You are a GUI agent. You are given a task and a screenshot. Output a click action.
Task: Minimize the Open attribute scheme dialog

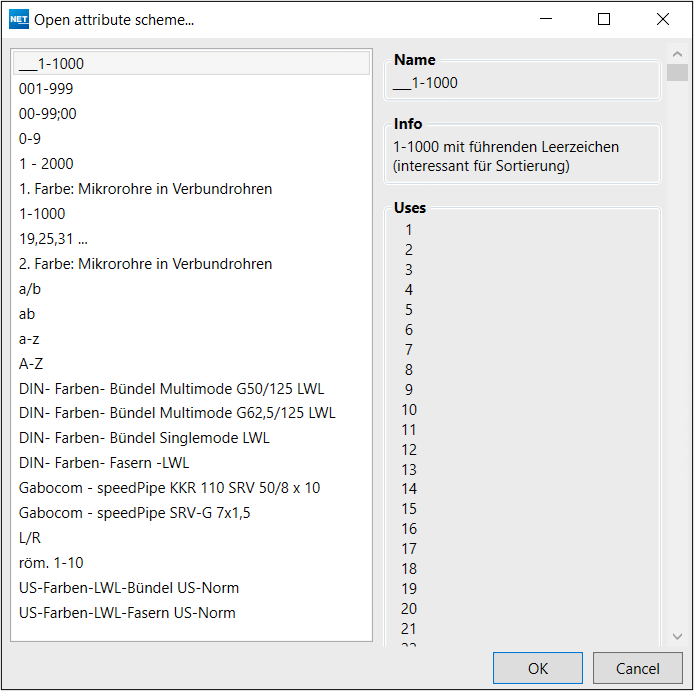click(x=546, y=19)
